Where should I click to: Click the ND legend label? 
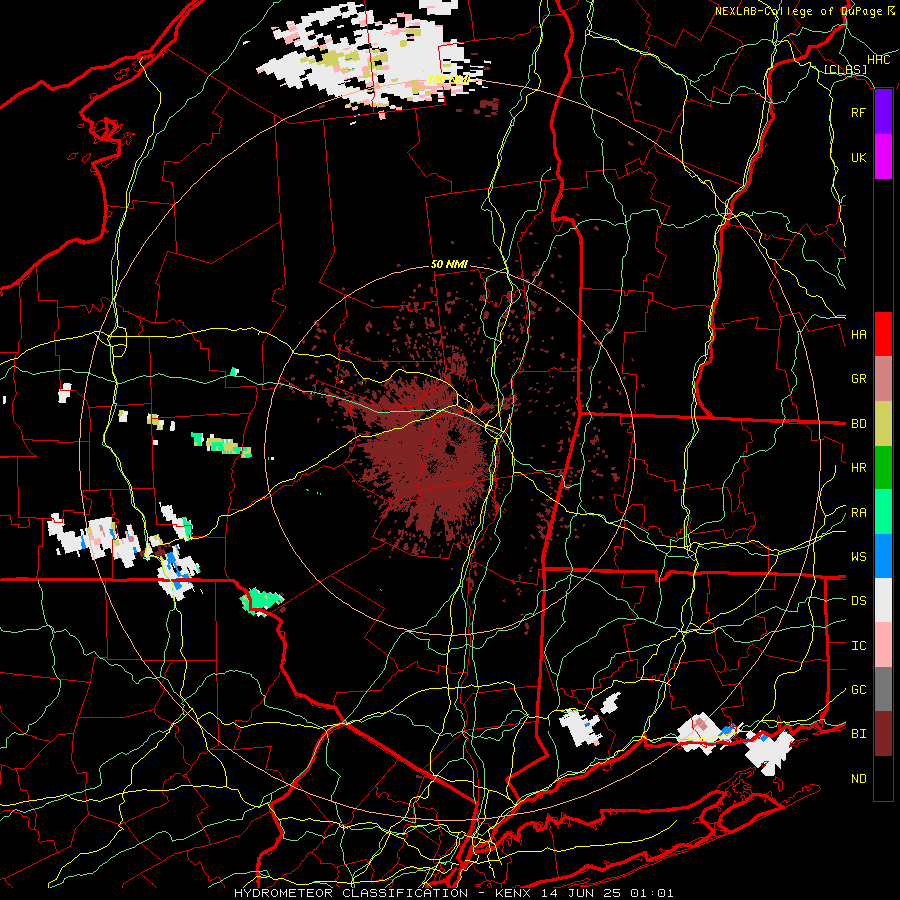tap(858, 779)
